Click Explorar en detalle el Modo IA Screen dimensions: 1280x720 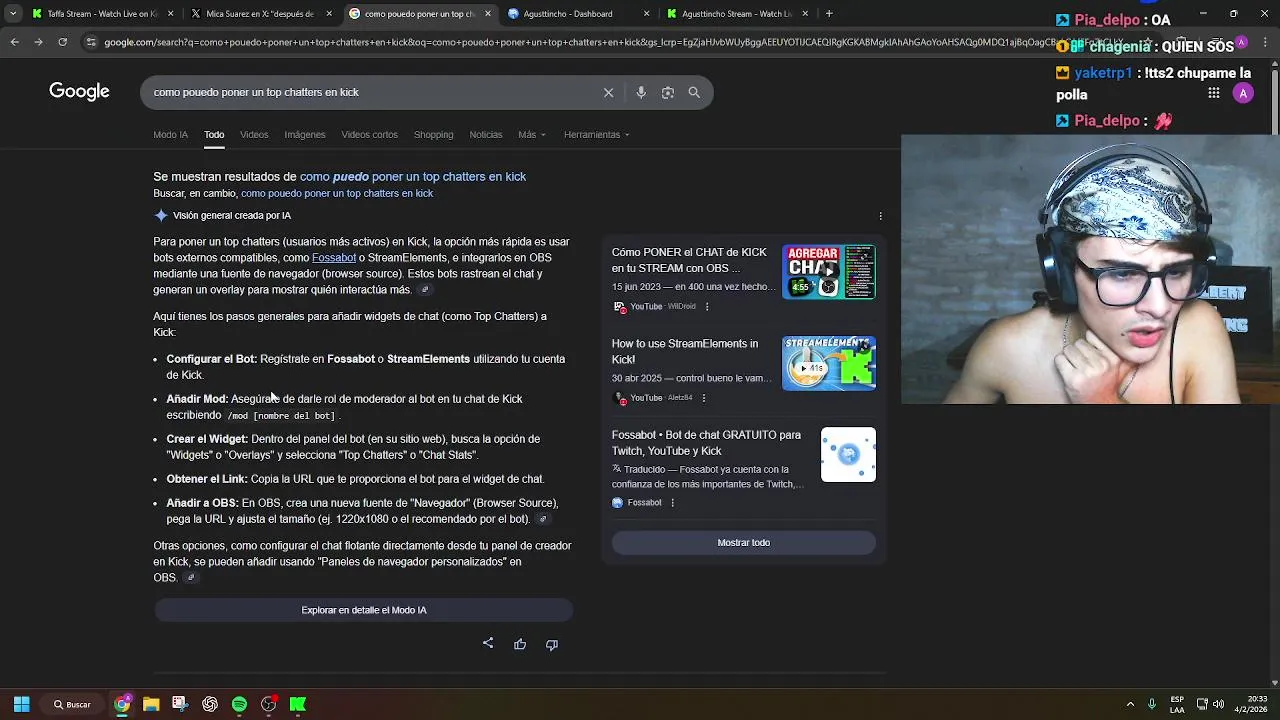pyautogui.click(x=364, y=610)
